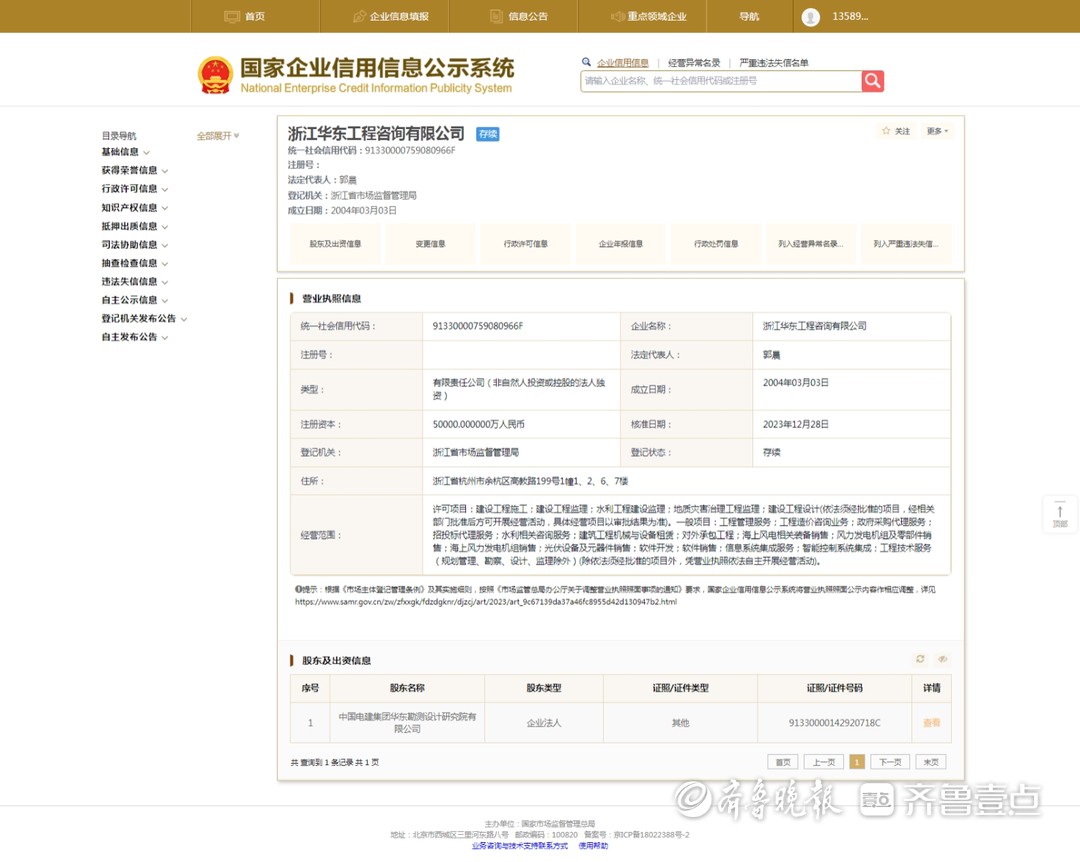
Task: Expand 基础信息 in the sidebar
Action: (x=125, y=152)
